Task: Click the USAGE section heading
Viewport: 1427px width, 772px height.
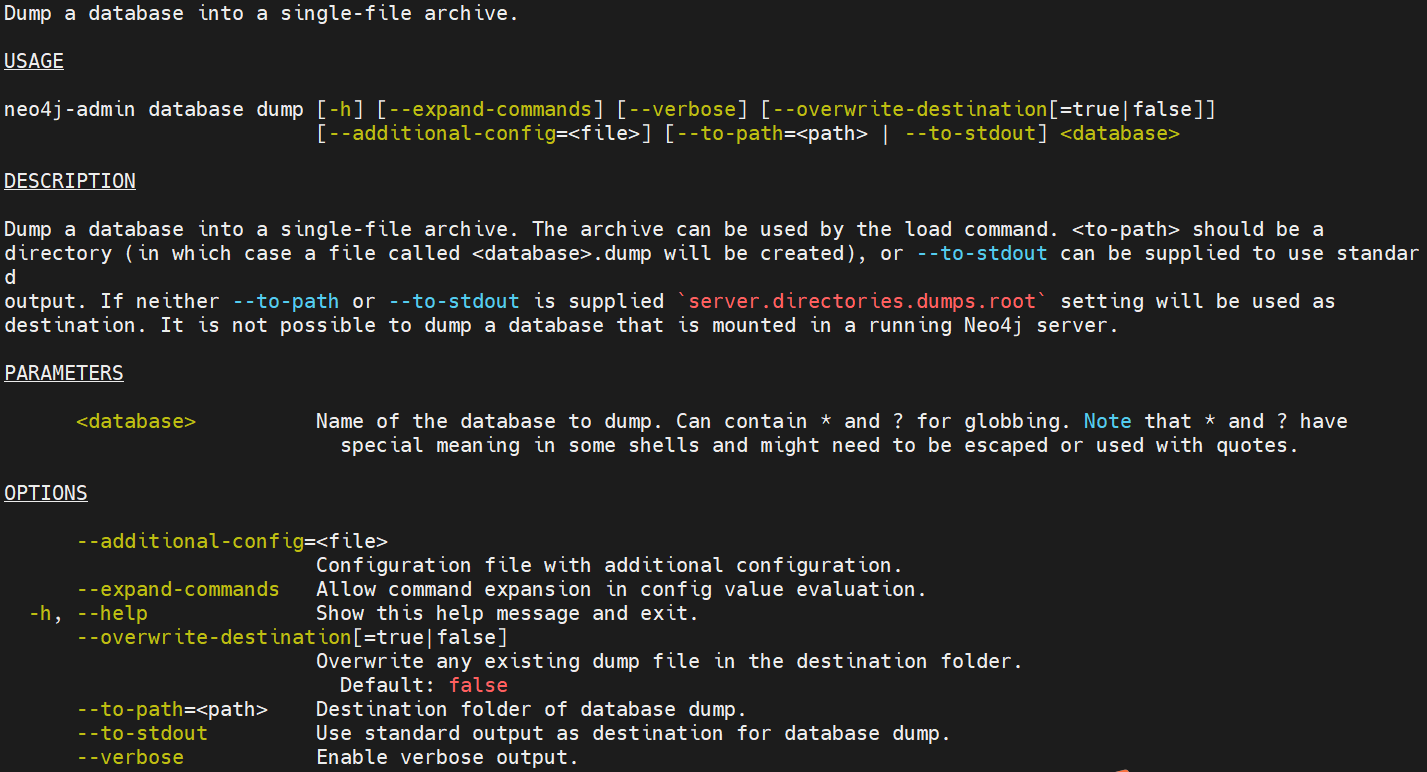Action: 34,61
